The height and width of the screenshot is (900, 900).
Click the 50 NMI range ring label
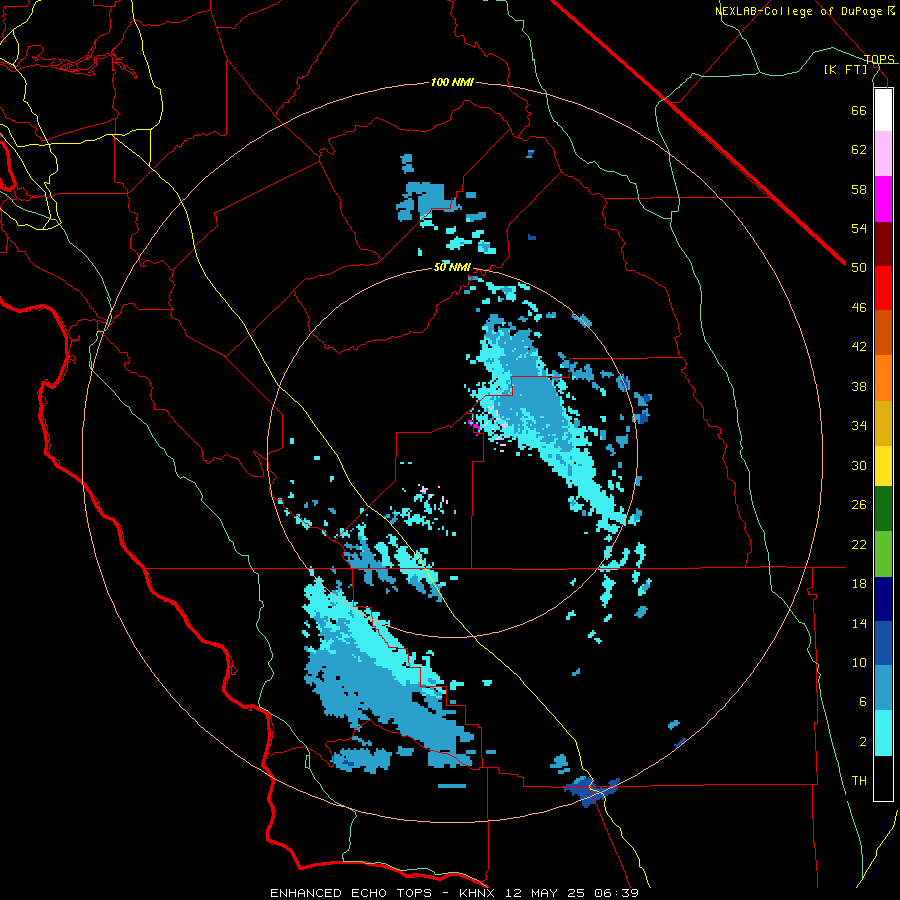452,267
